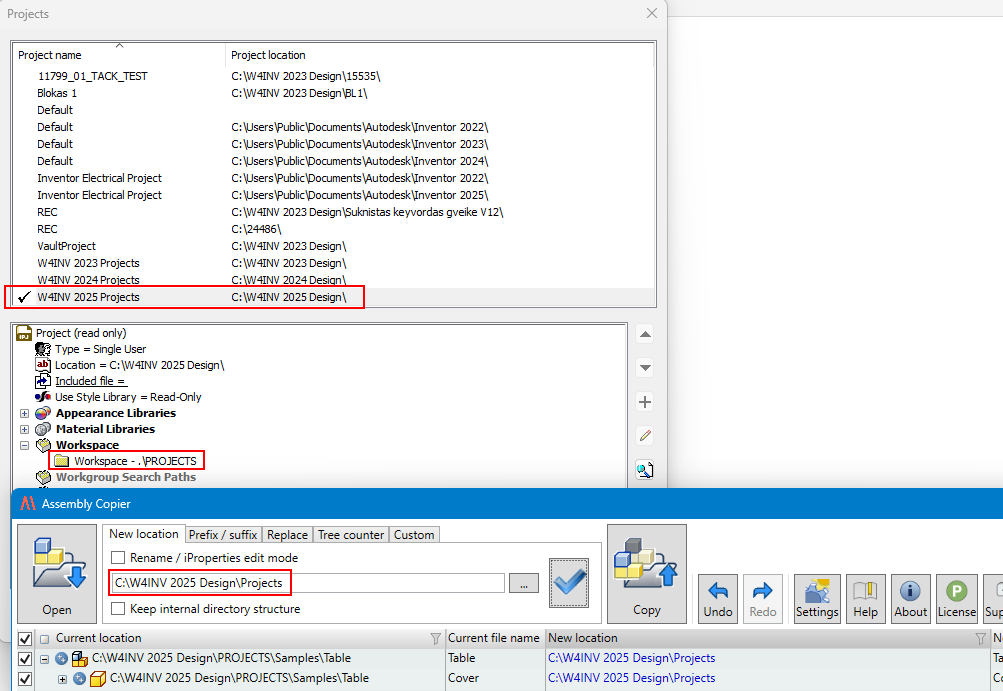Viewport: 1003px width, 691px height.
Task: Select the W4INV 2025 Projects row
Action: [333, 297]
